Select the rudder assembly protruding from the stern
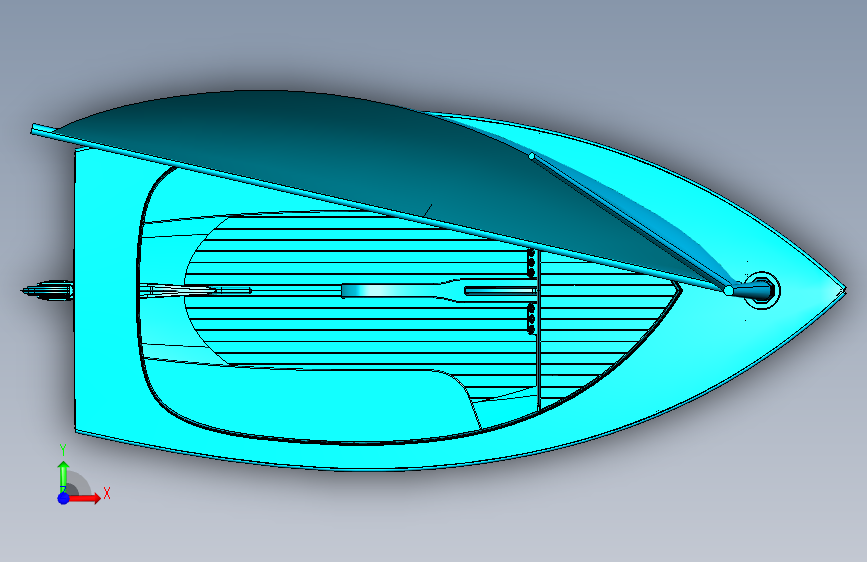This screenshot has height=562, width=867. pos(49,290)
